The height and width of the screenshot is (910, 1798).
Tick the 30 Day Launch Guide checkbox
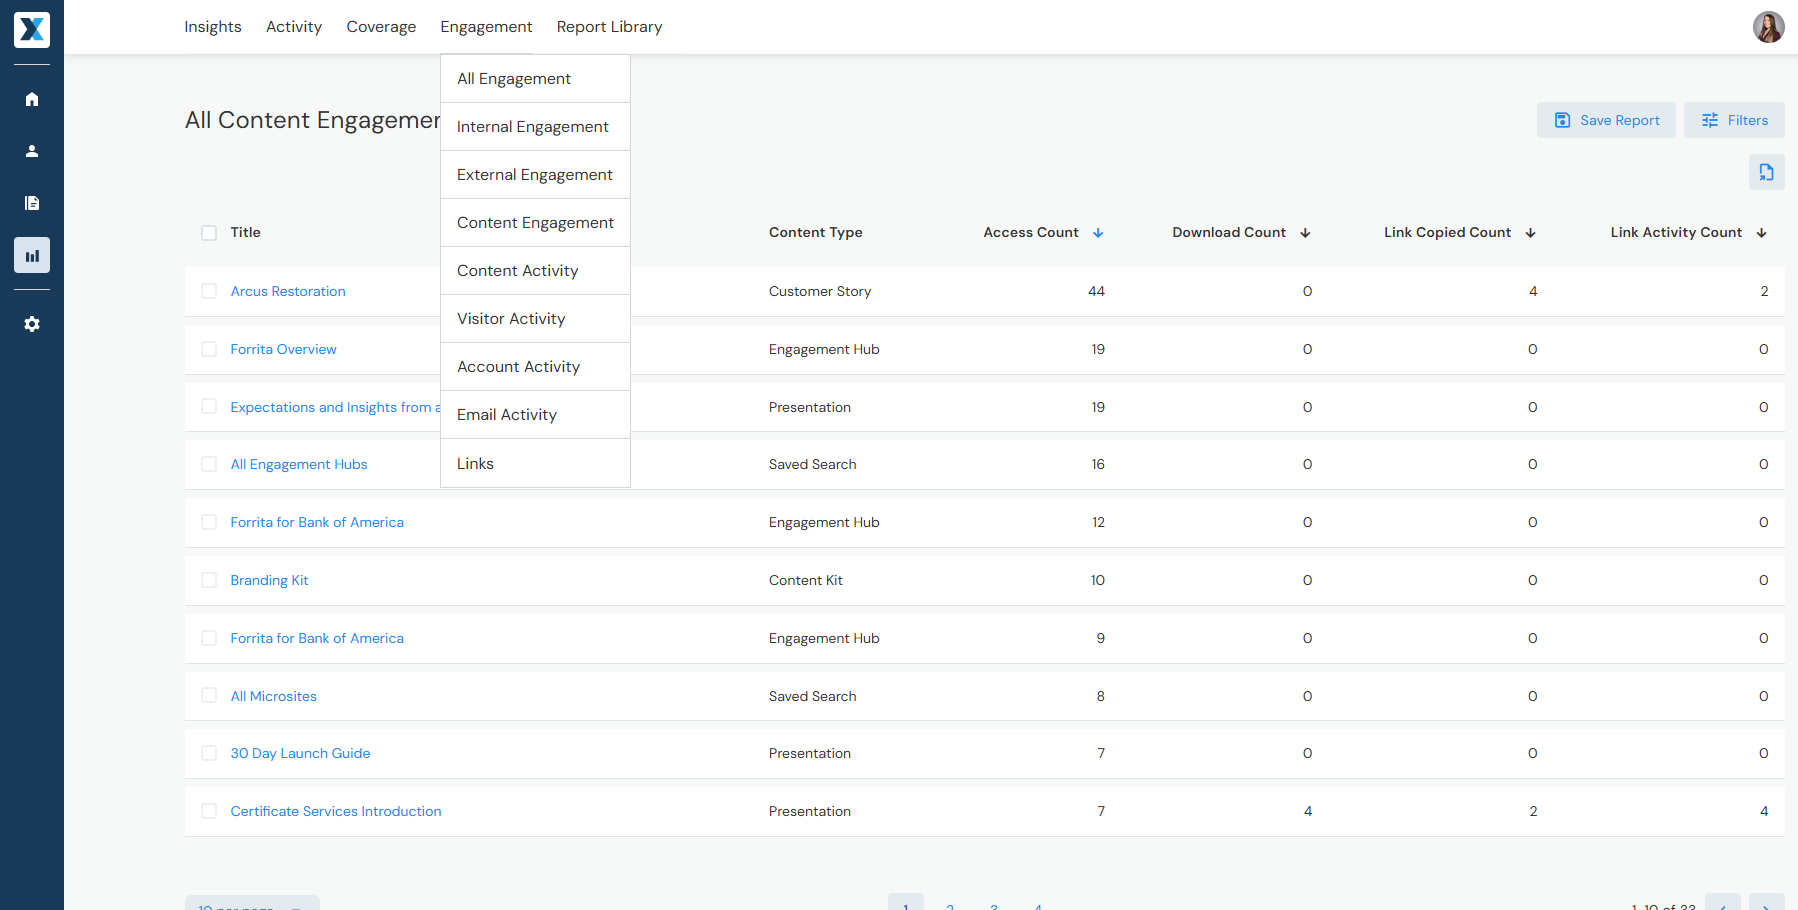(209, 753)
